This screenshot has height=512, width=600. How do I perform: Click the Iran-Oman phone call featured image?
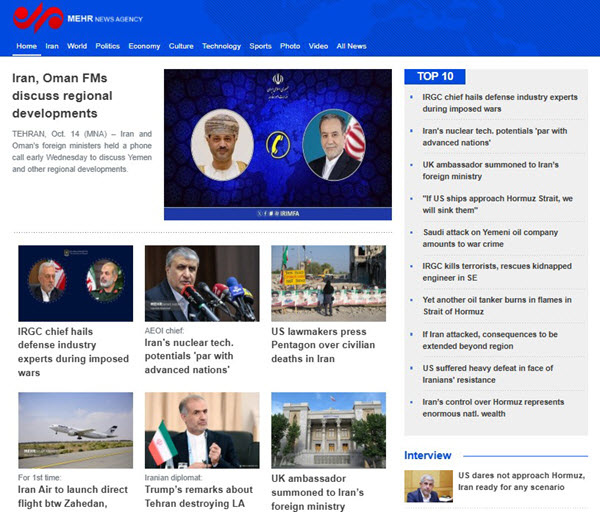(278, 145)
